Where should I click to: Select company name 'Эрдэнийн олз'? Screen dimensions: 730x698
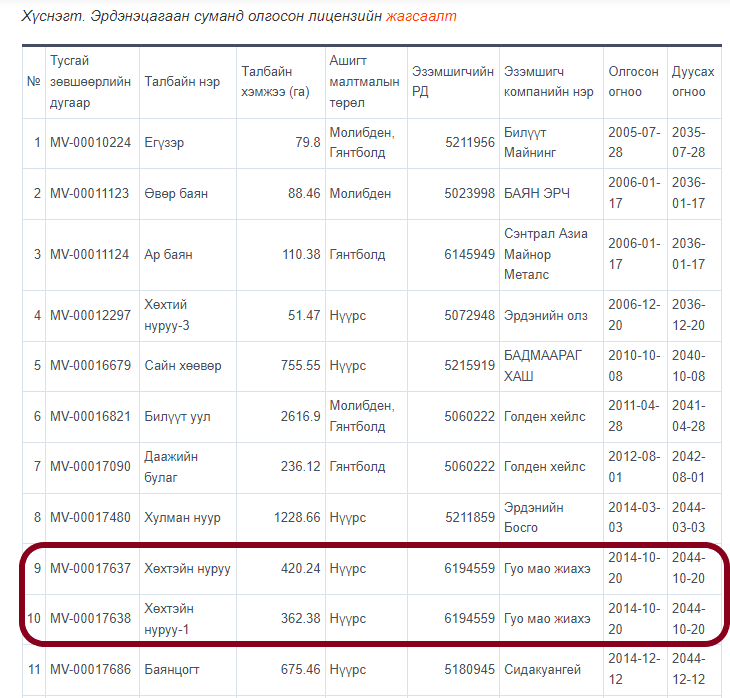546,315
